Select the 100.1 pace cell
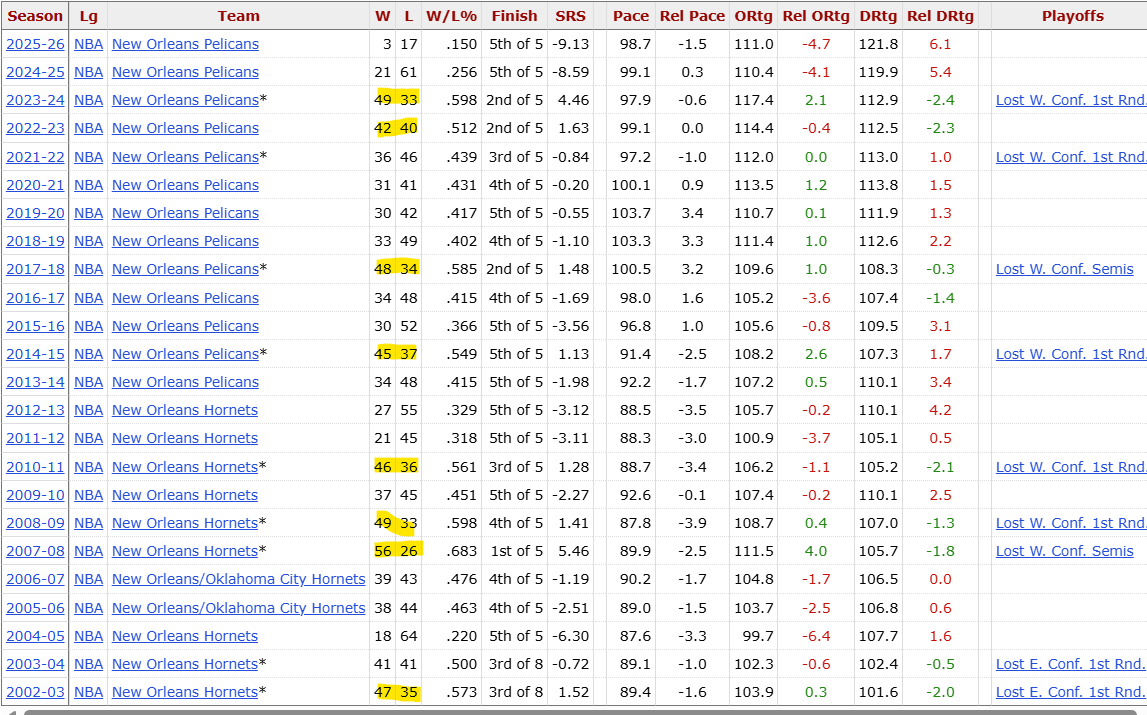This screenshot has width=1147, height=715. click(631, 185)
